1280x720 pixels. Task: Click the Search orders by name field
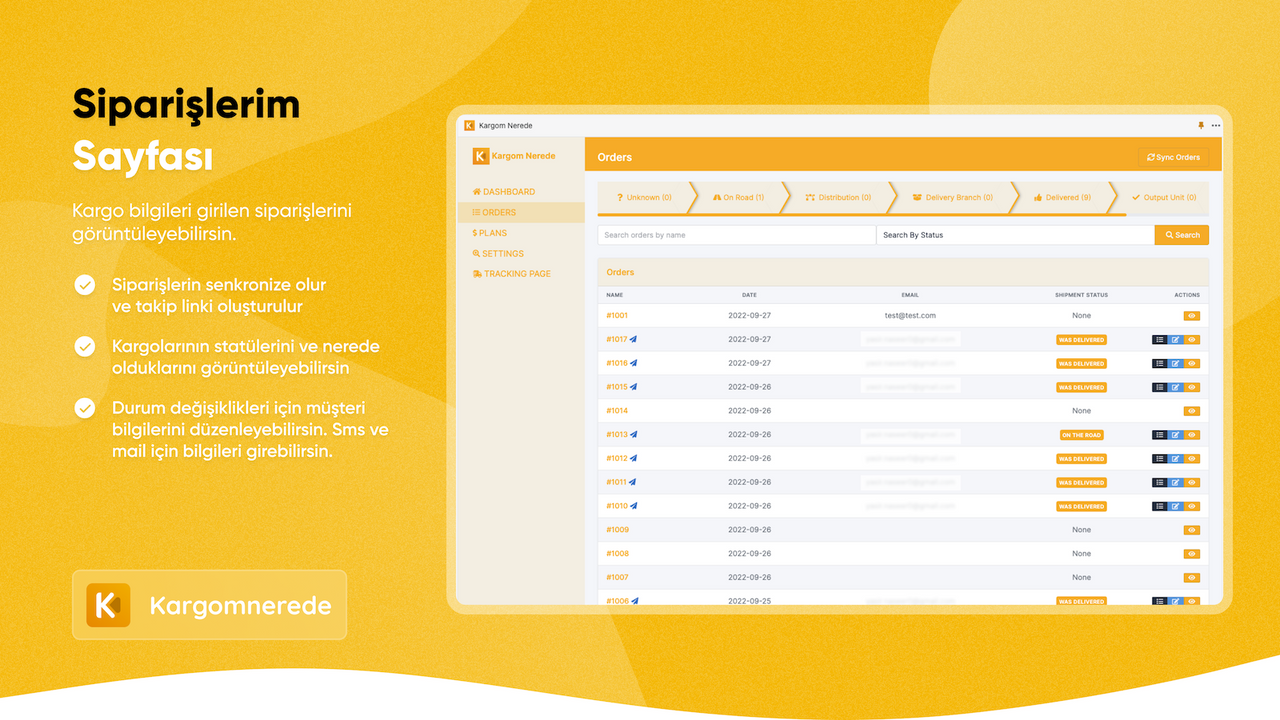point(737,235)
